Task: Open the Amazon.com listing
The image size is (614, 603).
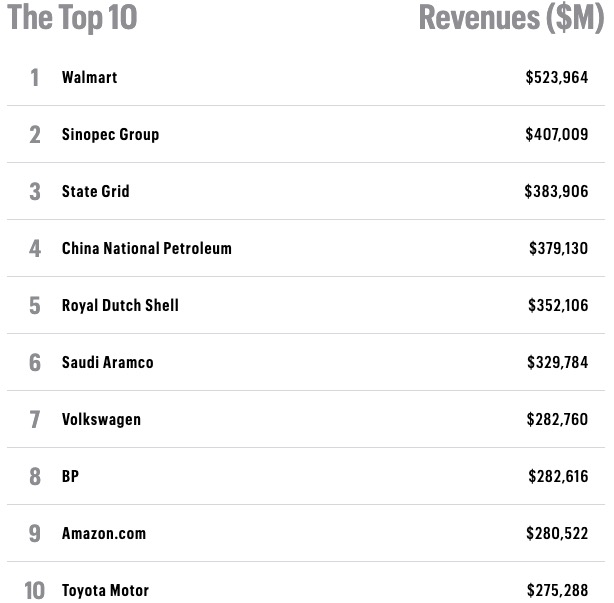Action: [x=103, y=533]
